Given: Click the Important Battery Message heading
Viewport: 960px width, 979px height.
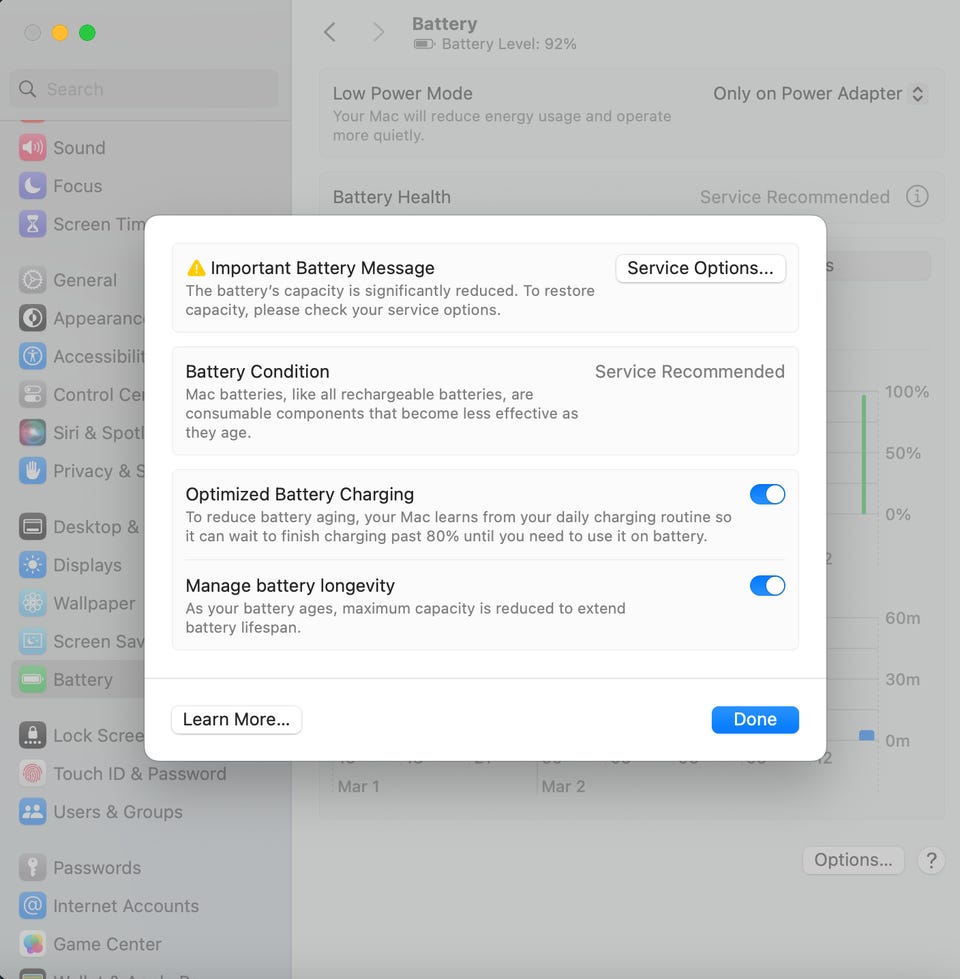Looking at the screenshot, I should [322, 268].
